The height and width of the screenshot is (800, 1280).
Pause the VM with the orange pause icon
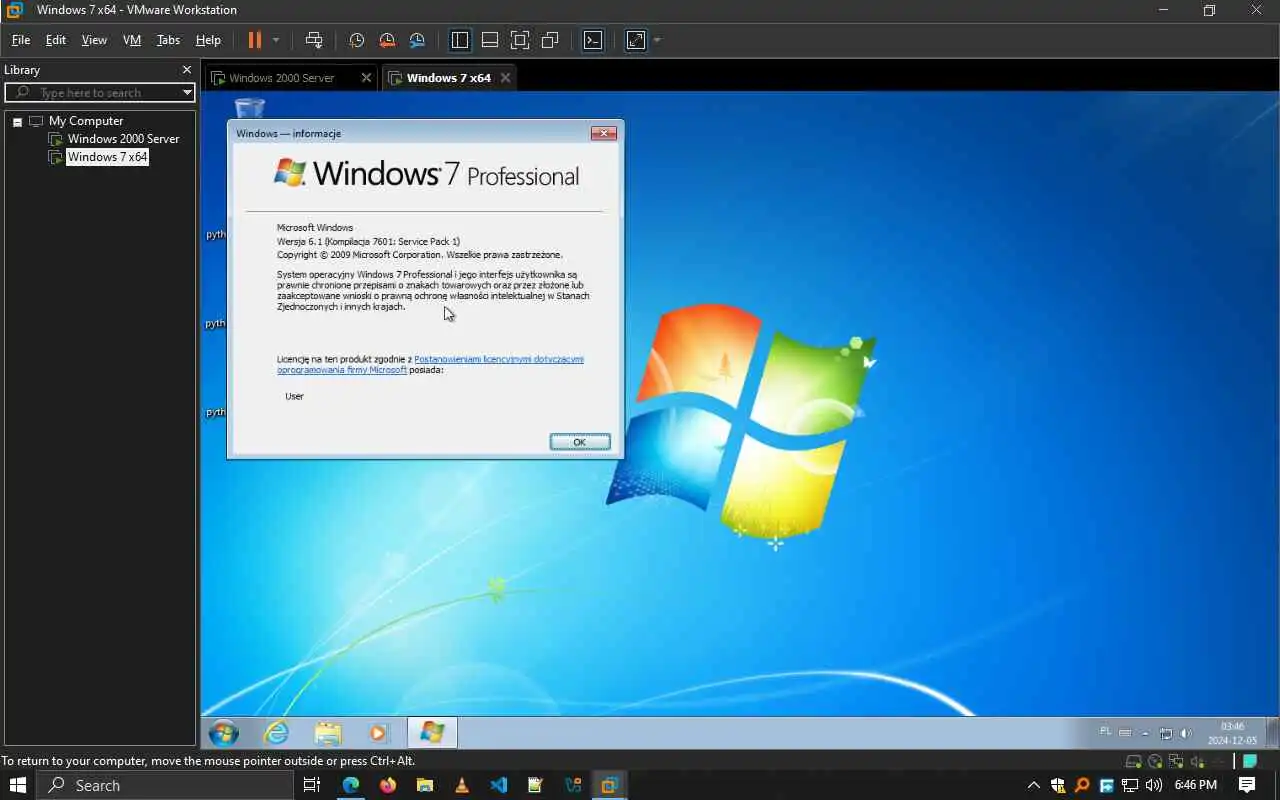click(254, 40)
